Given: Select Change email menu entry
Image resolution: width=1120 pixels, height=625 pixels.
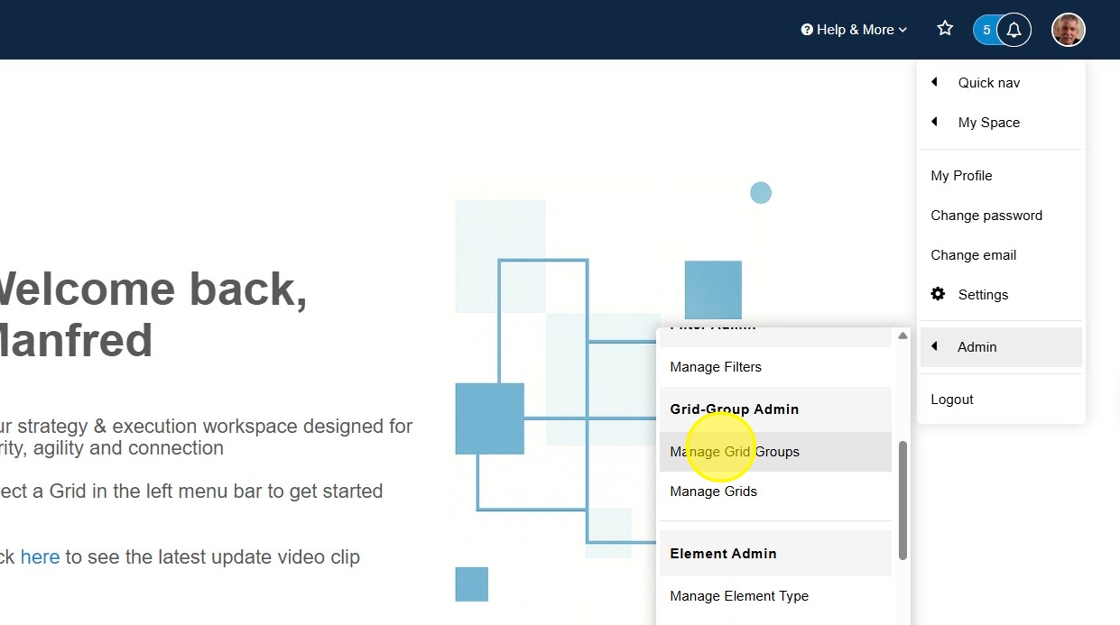Looking at the screenshot, I should coord(973,255).
